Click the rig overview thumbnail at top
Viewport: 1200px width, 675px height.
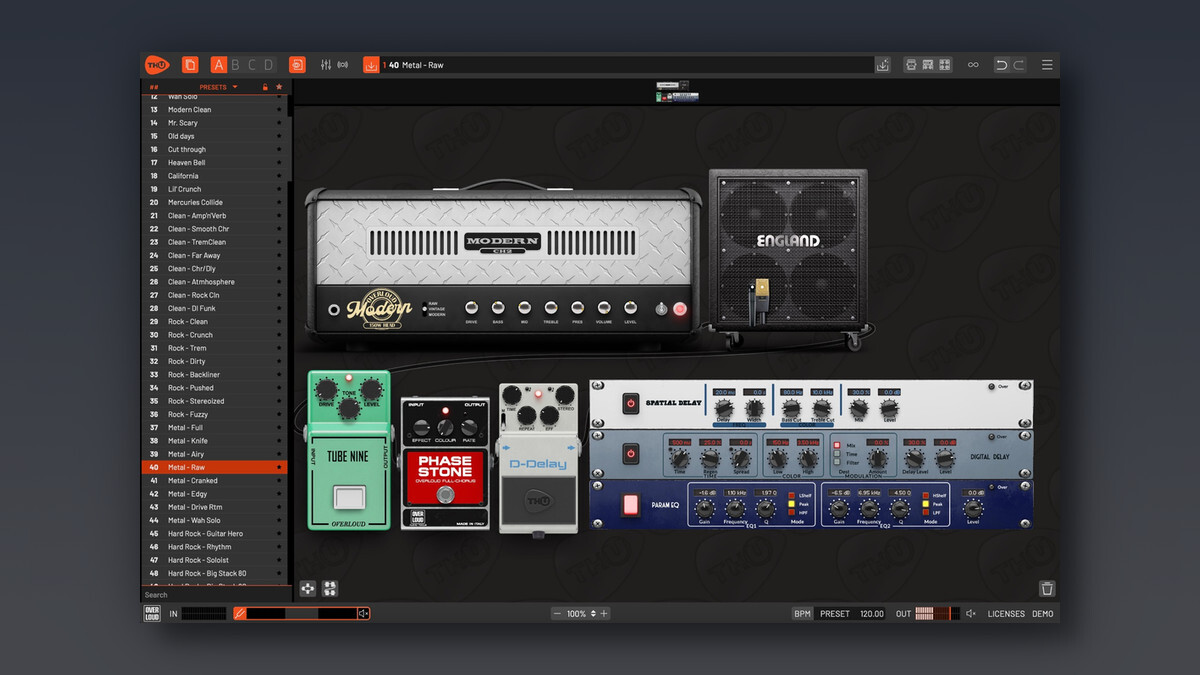[x=677, y=94]
